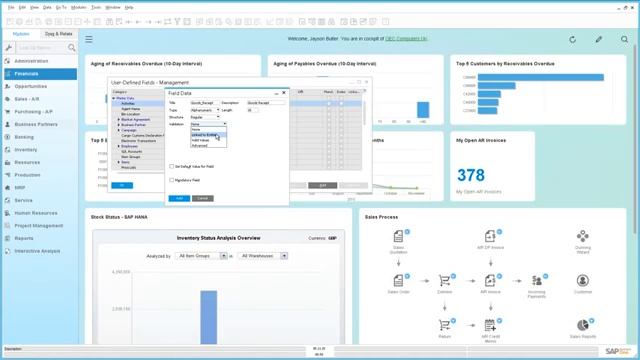Image resolution: width=640 pixels, height=360 pixels.
Task: Choose Valid Values in Validation list
Action: point(208,140)
